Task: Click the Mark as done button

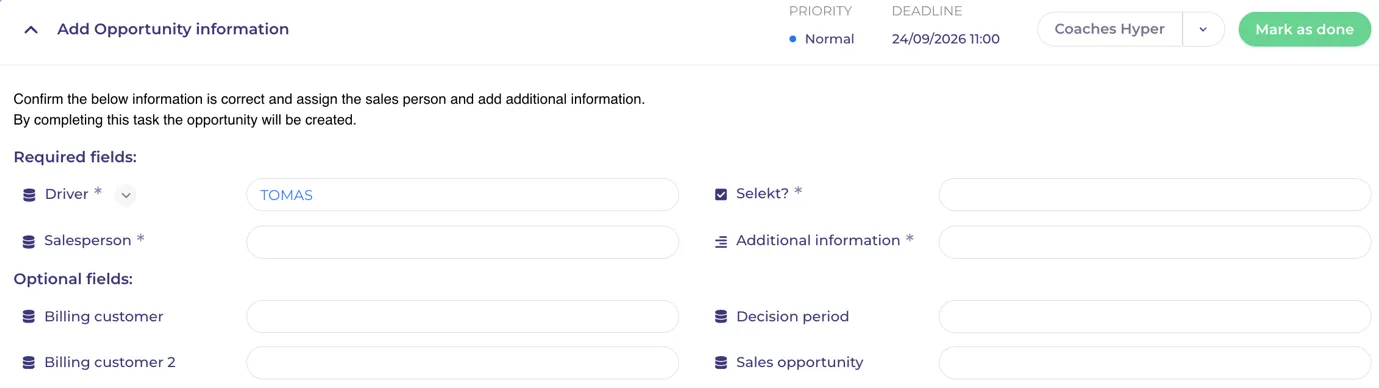Action: (1304, 29)
